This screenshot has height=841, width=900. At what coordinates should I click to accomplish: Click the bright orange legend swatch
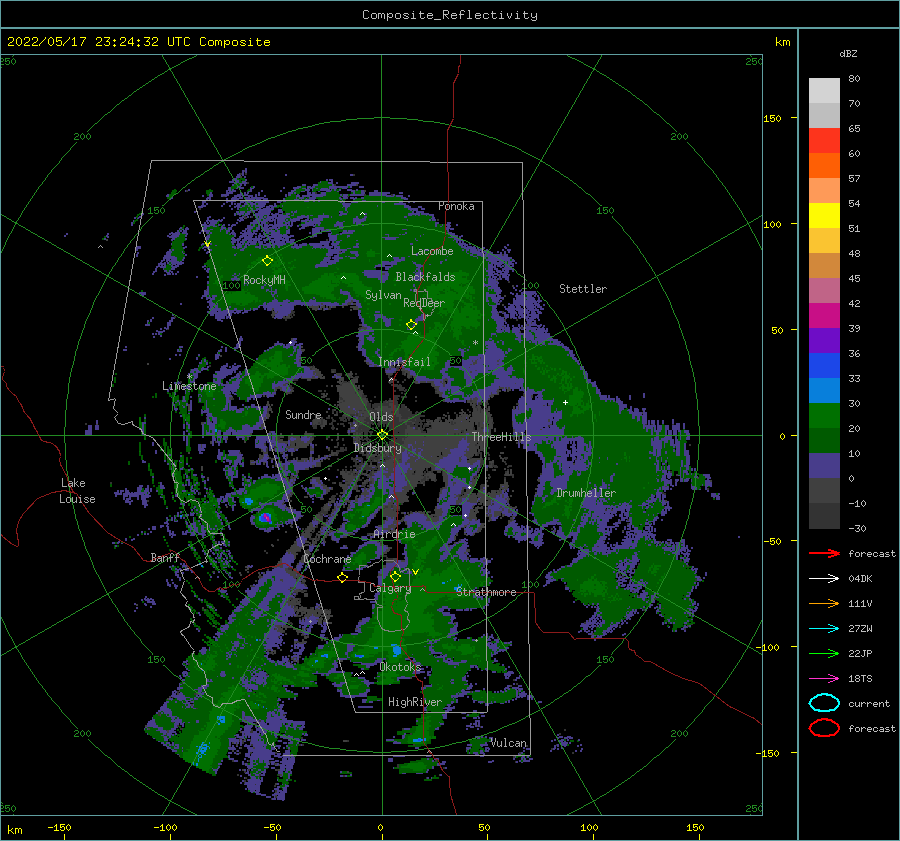[824, 165]
